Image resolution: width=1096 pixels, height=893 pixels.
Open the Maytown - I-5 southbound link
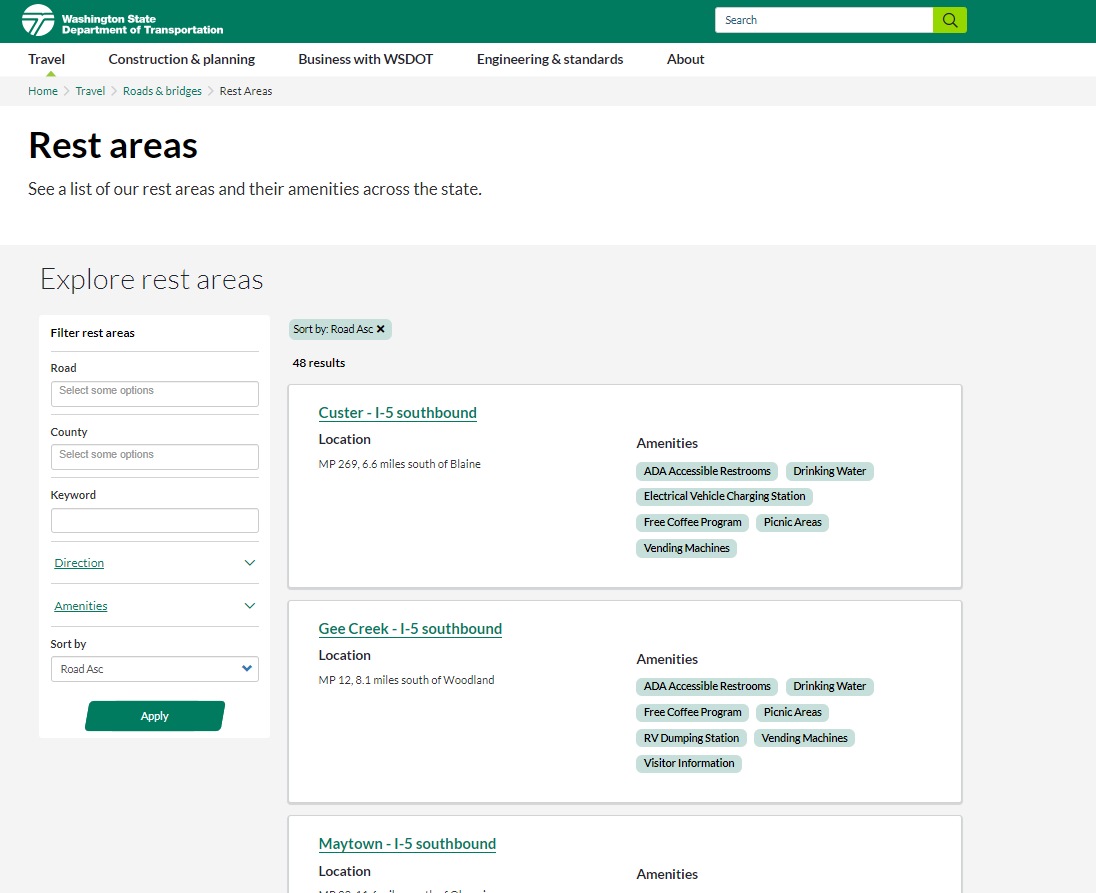click(x=407, y=844)
